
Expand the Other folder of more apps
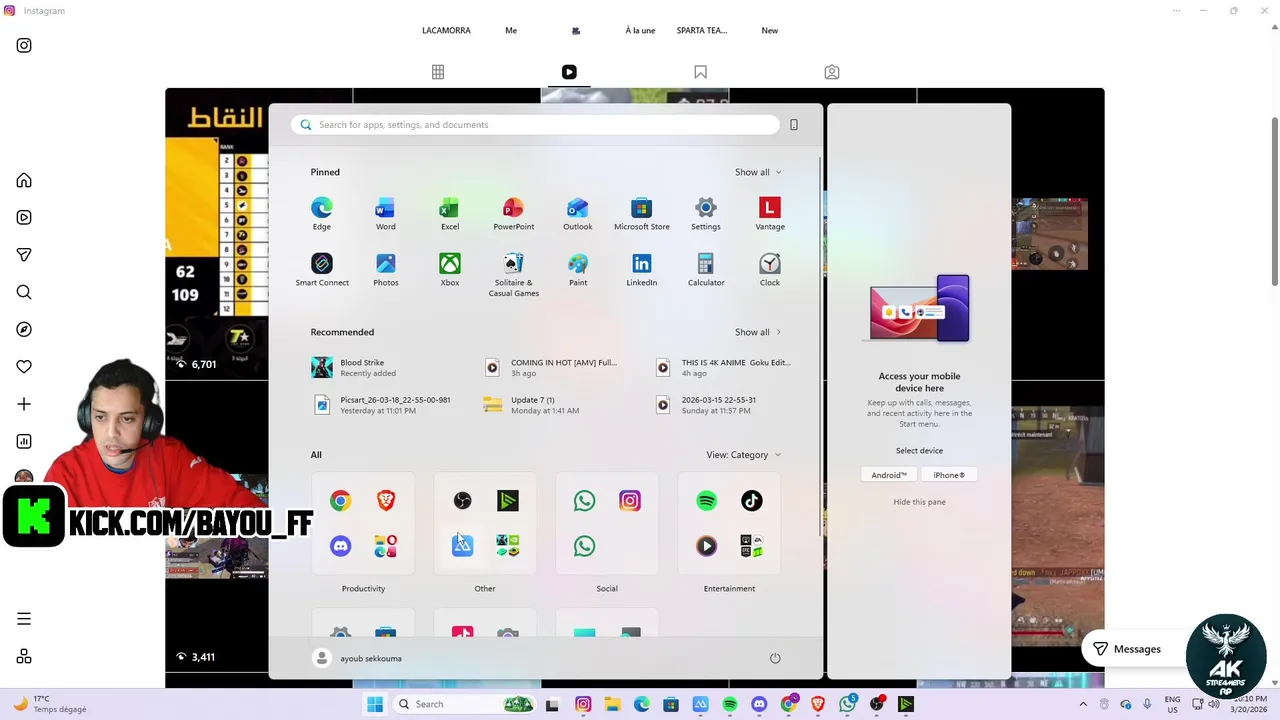tap(508, 546)
